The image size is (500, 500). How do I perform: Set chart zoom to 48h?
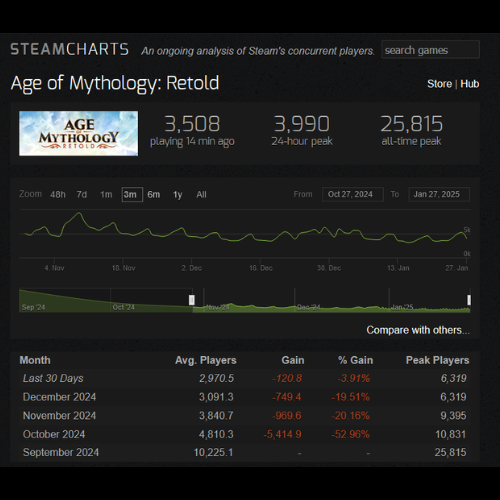pyautogui.click(x=58, y=195)
